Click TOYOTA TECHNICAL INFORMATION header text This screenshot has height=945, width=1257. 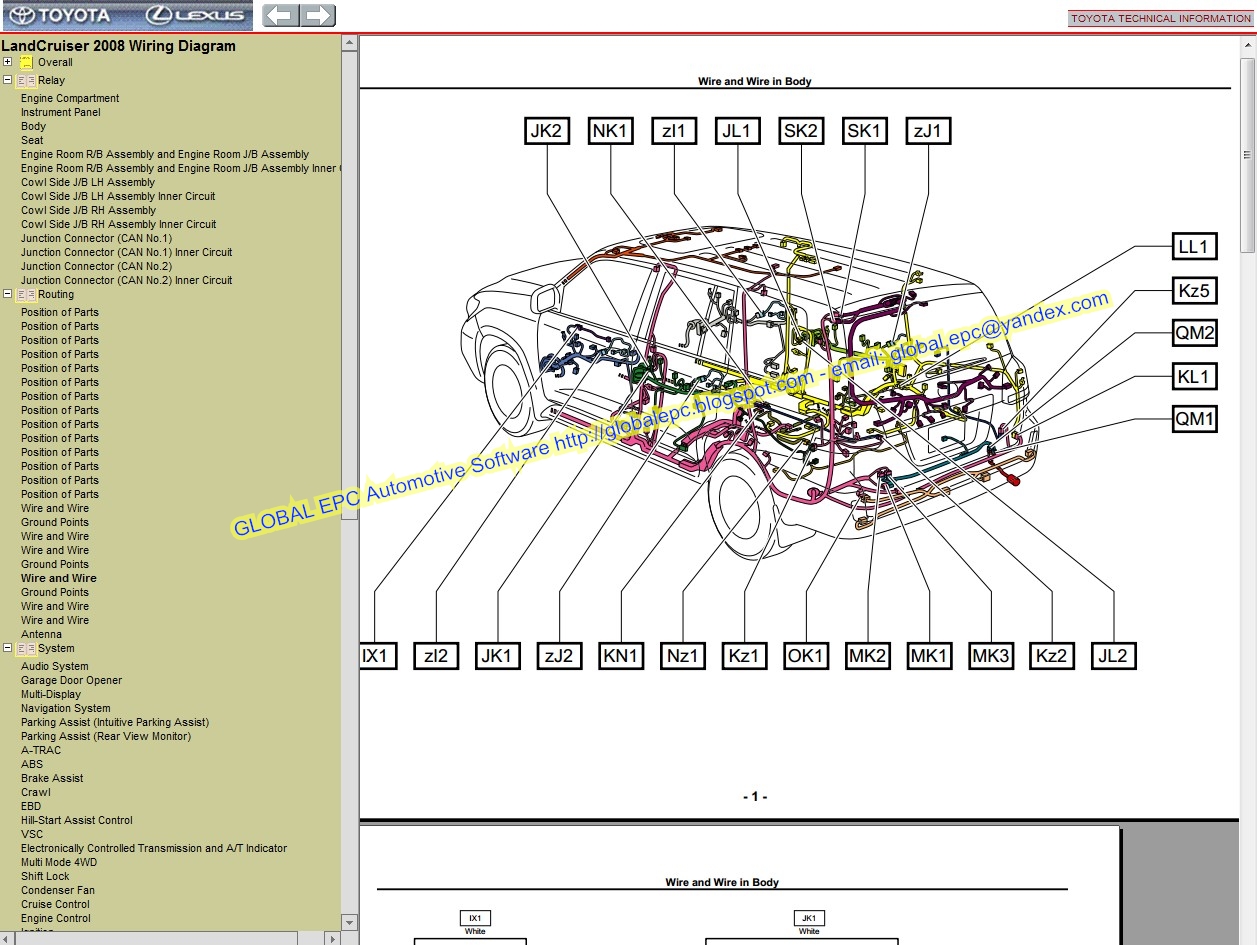tap(1161, 18)
